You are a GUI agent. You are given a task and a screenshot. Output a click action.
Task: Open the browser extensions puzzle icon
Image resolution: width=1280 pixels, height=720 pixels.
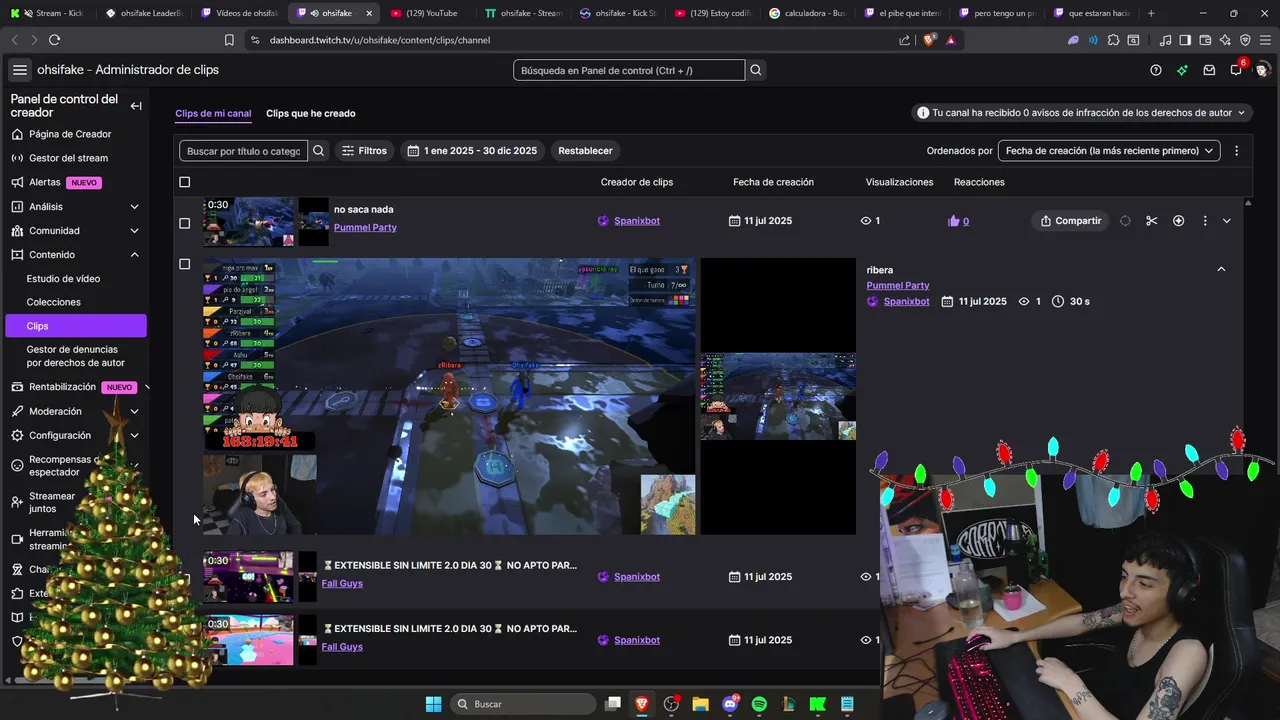click(x=1114, y=40)
